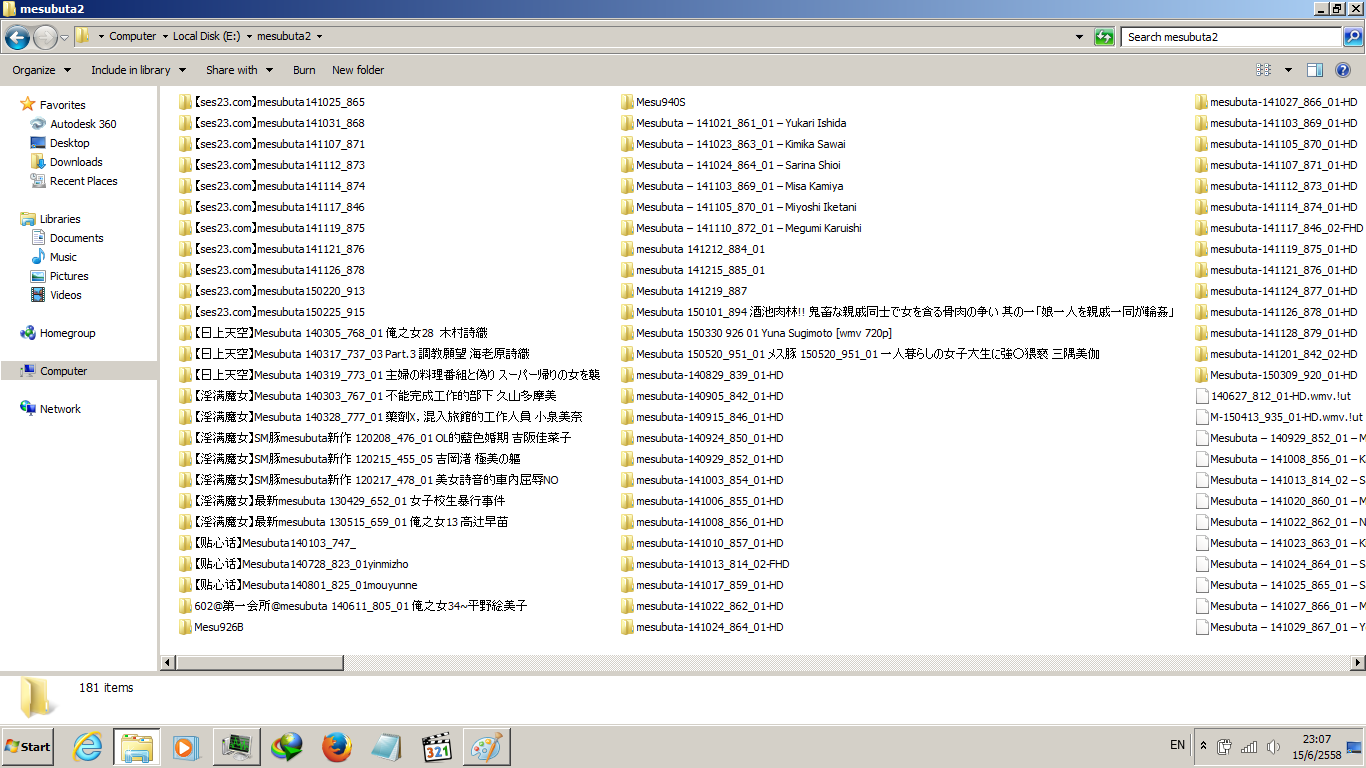Screen dimensions: 1366x768
Task: Open Recent Places in Favorites
Action: click(83, 181)
